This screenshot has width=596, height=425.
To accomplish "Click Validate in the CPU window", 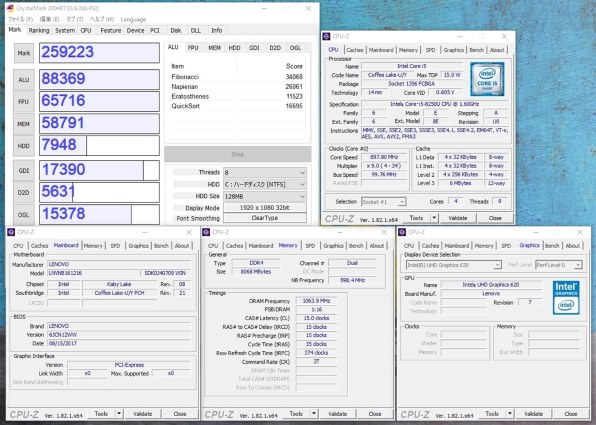I will [x=458, y=218].
